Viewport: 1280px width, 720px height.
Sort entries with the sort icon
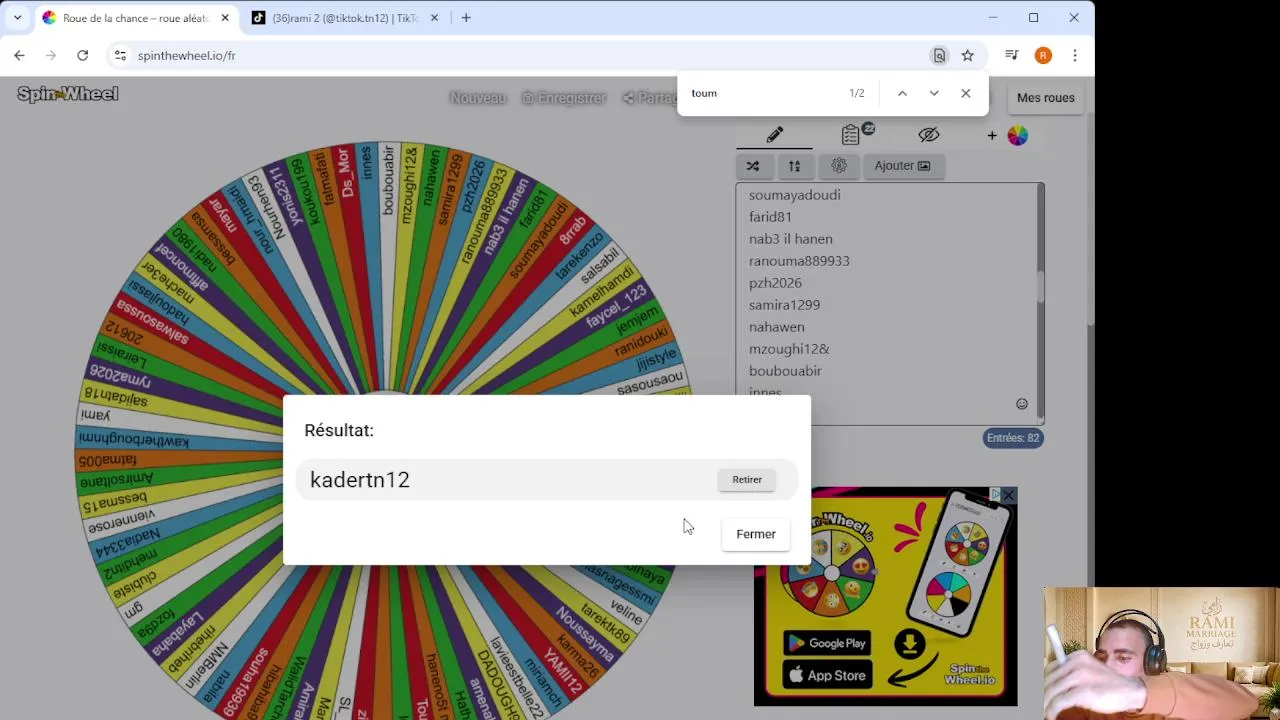coord(794,166)
